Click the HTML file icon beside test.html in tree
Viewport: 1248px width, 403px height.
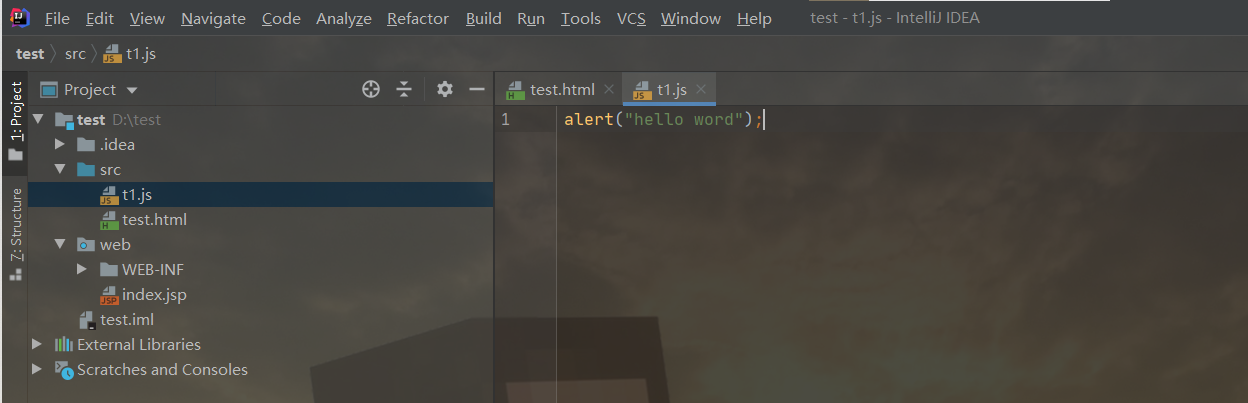pos(109,220)
